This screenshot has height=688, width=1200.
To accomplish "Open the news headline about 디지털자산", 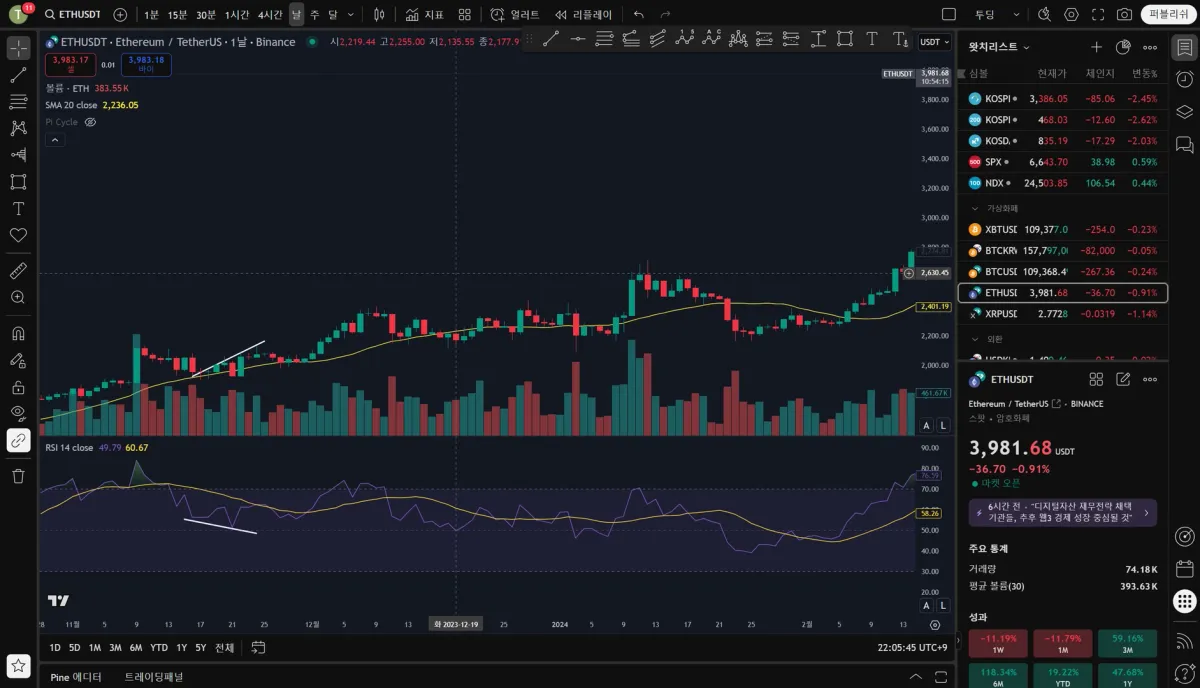I will tap(1063, 512).
